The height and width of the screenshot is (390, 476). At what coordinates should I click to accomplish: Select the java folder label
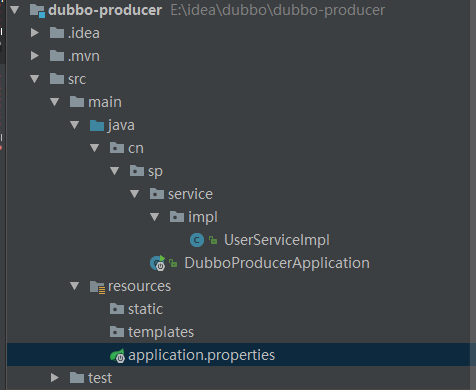pyautogui.click(x=121, y=126)
